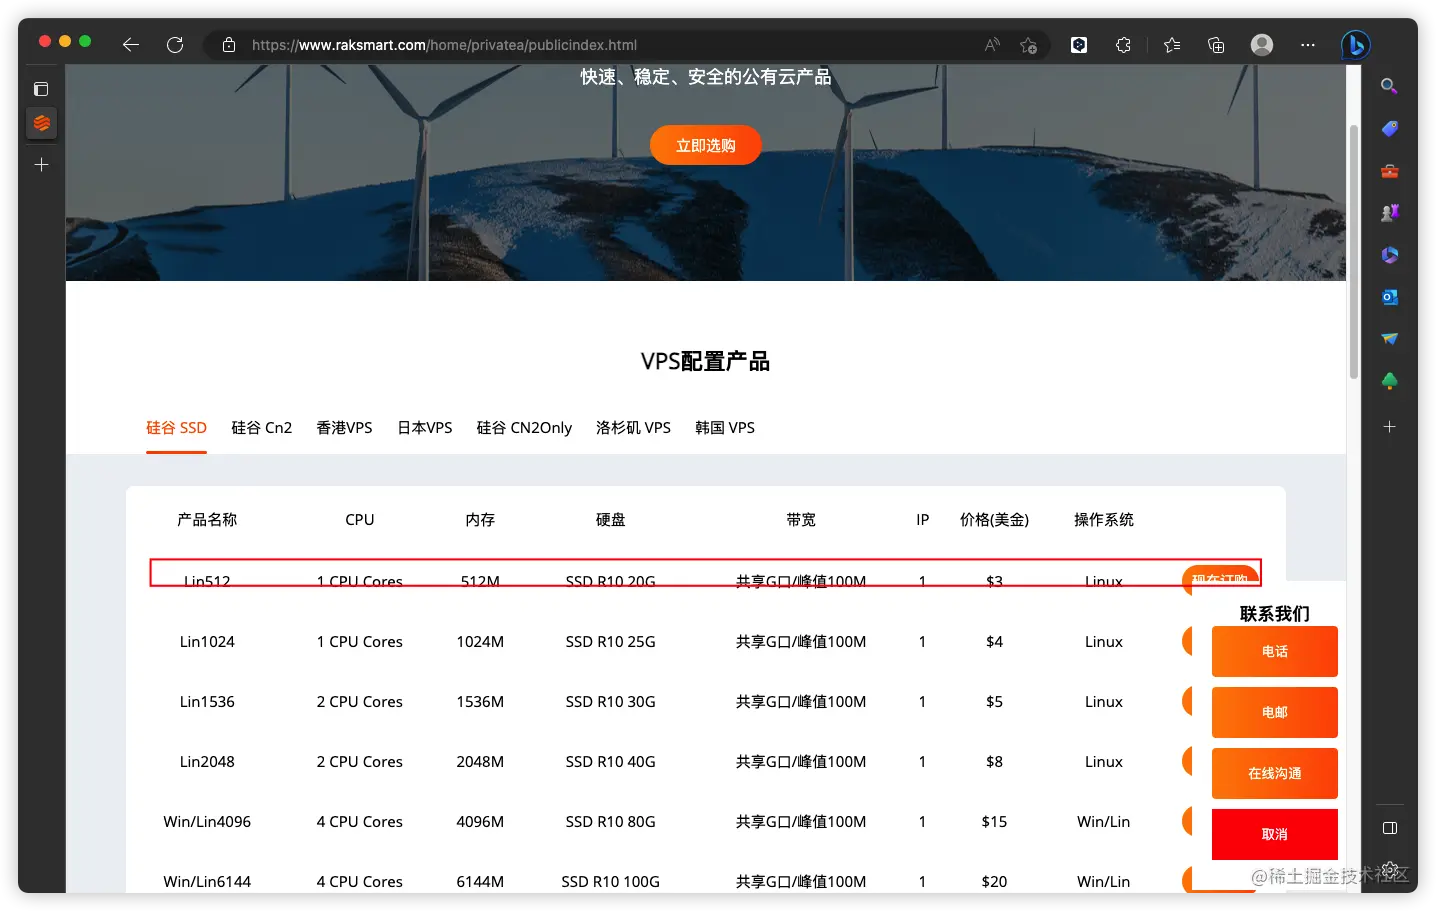Reload the current page

175,45
